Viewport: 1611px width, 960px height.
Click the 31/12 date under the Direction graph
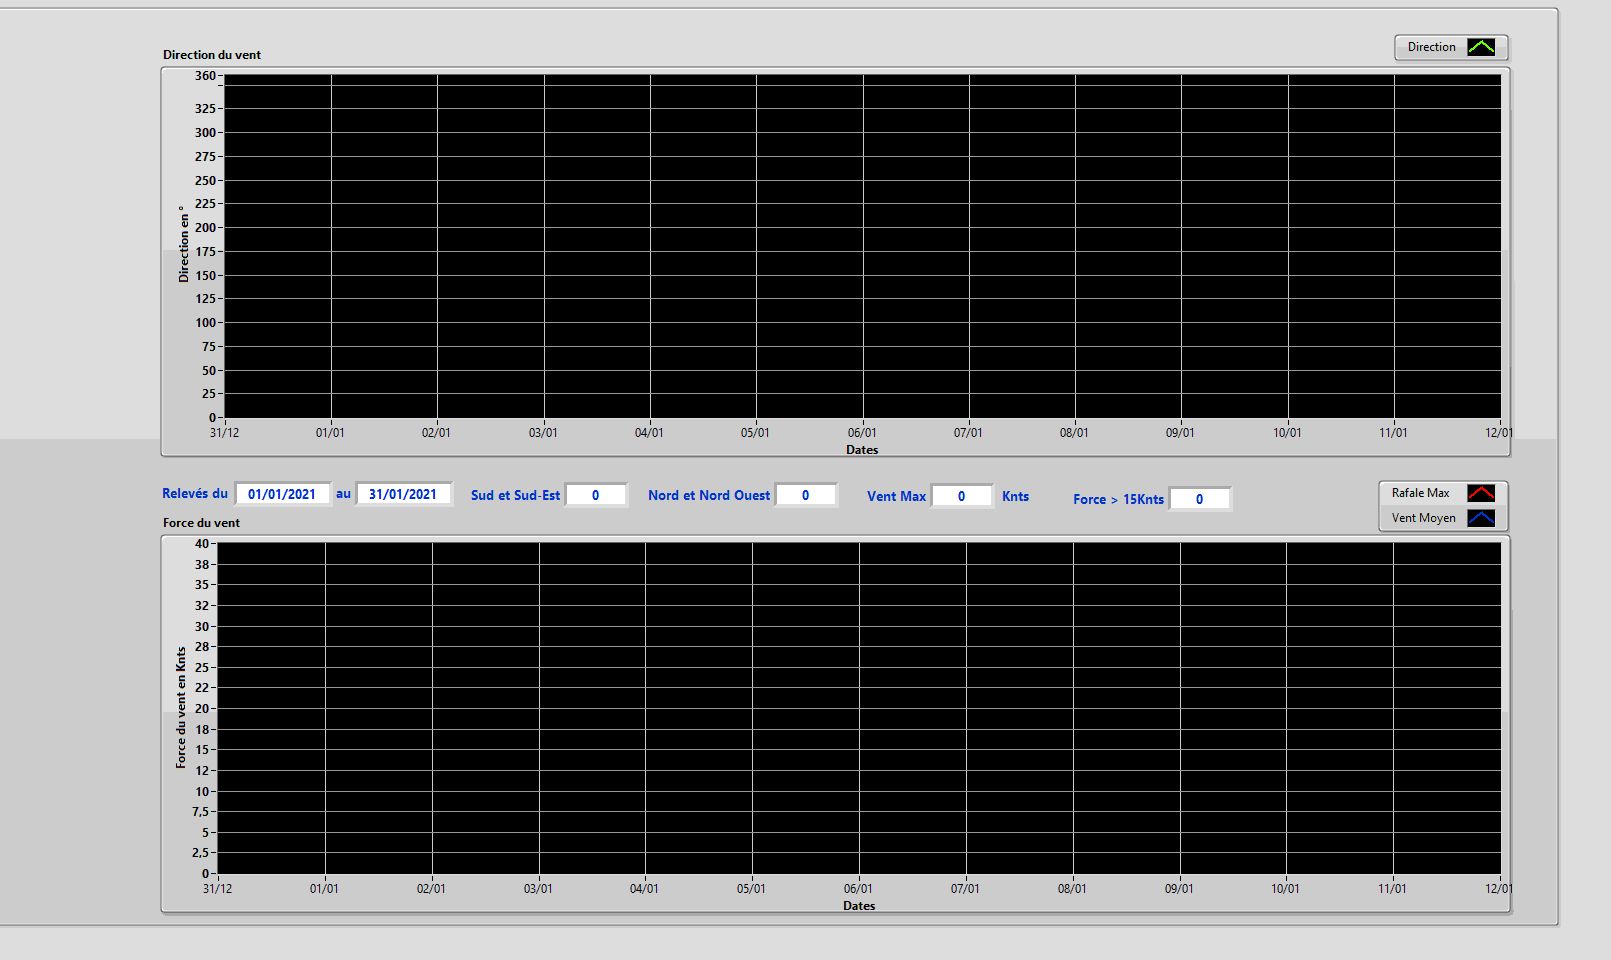224,433
